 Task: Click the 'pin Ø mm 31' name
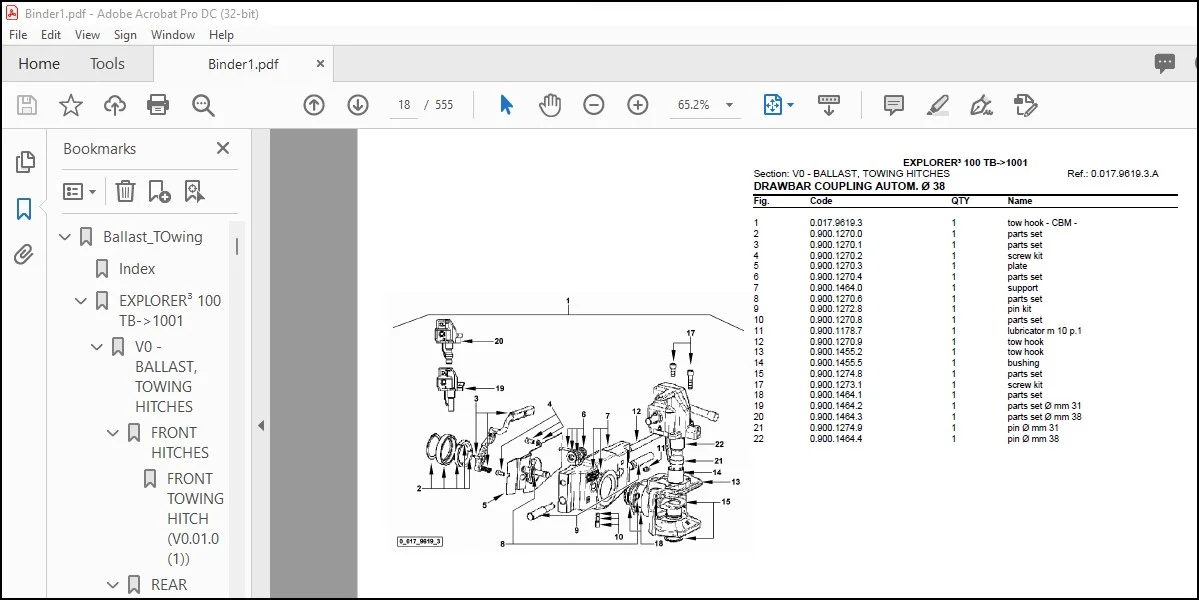coord(1032,428)
